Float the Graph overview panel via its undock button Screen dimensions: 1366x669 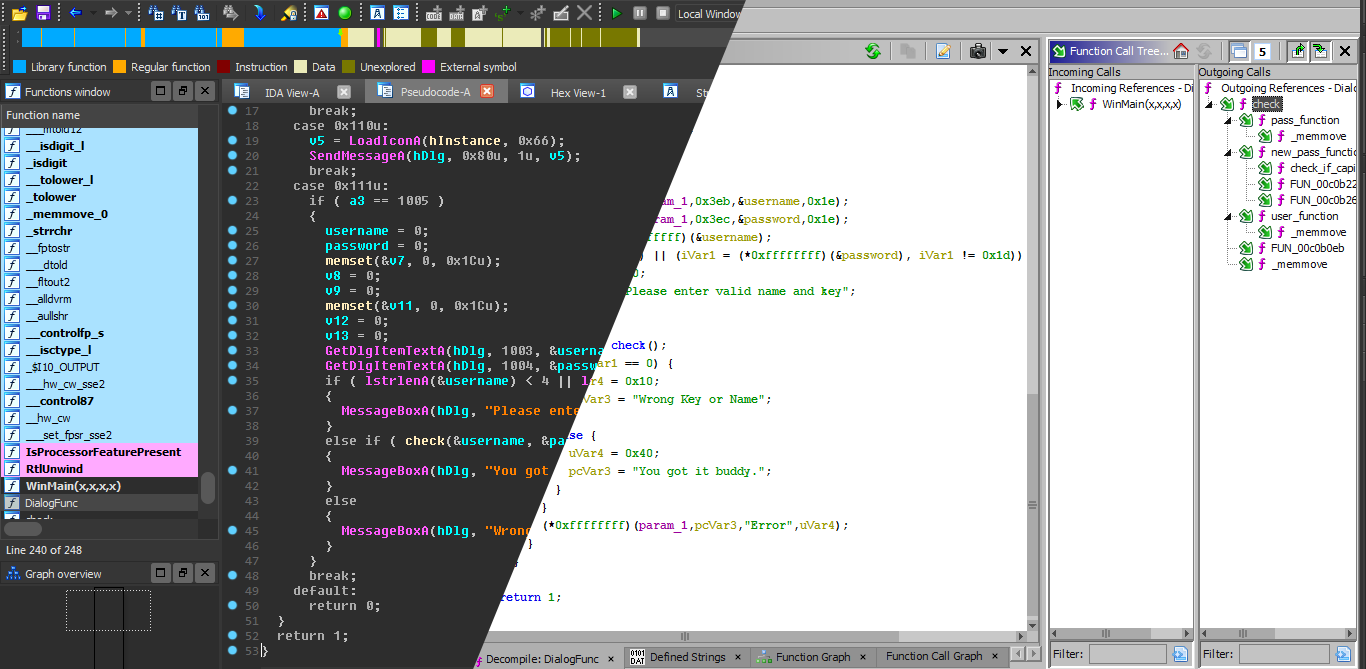[x=183, y=572]
